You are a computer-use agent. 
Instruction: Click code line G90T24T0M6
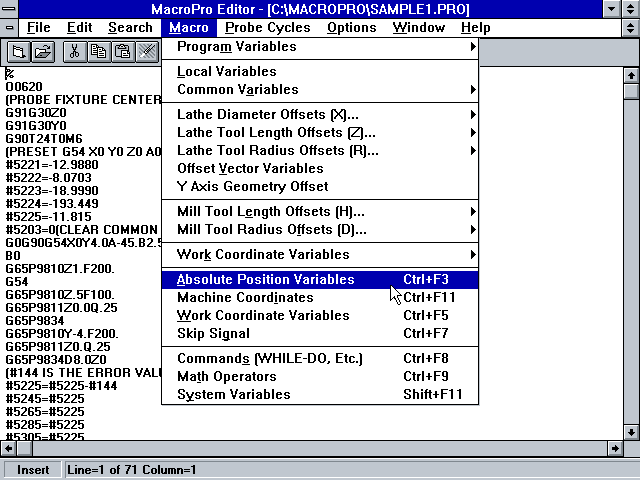pos(44,139)
